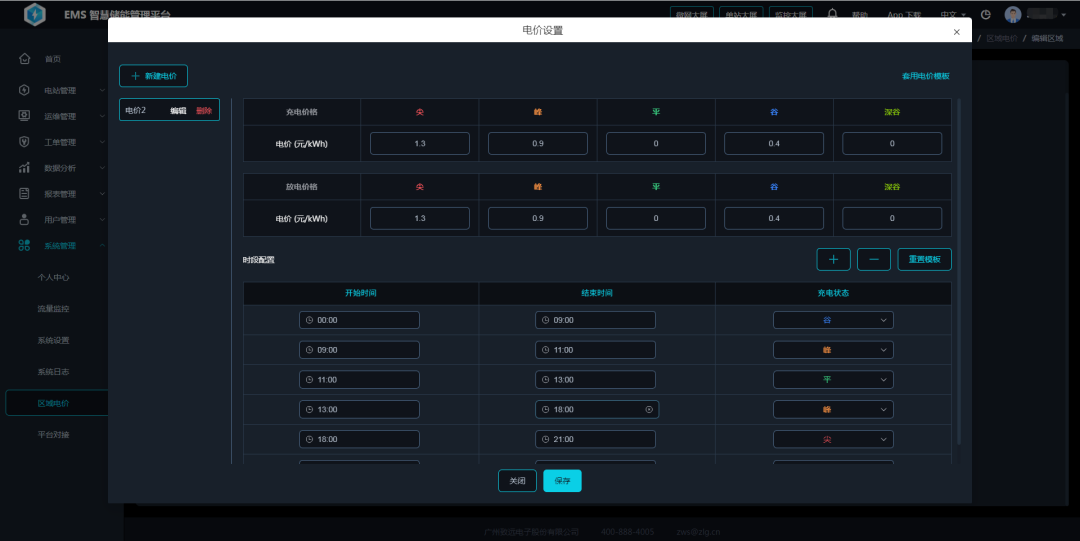Viewport: 1080px width, 541px height.
Task: Open charge state dropdown showing 谷
Action: [832, 320]
